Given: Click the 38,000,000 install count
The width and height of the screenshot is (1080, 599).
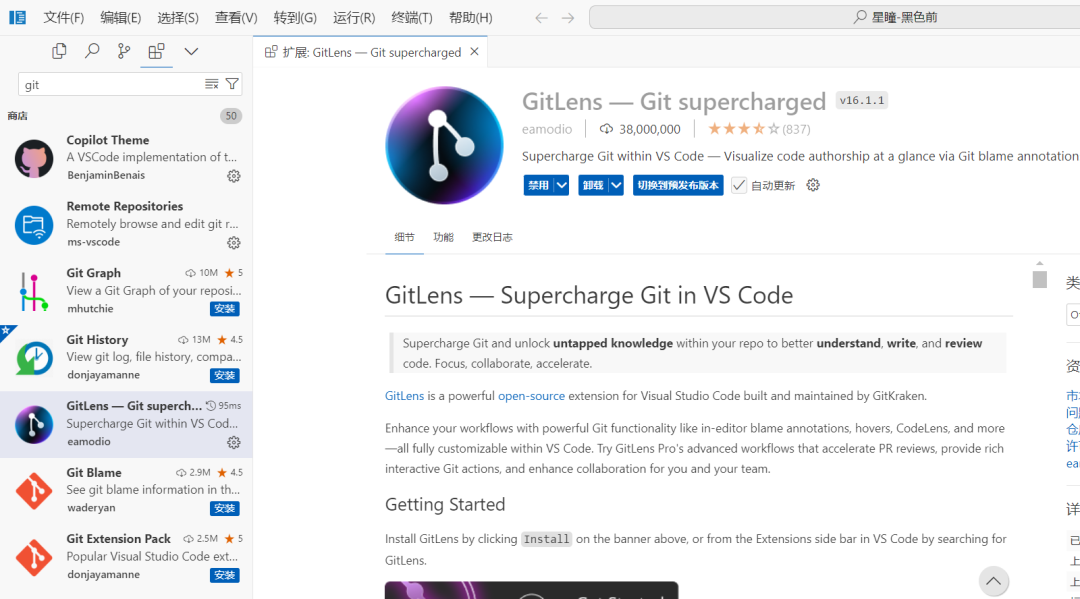Looking at the screenshot, I should 641,129.
